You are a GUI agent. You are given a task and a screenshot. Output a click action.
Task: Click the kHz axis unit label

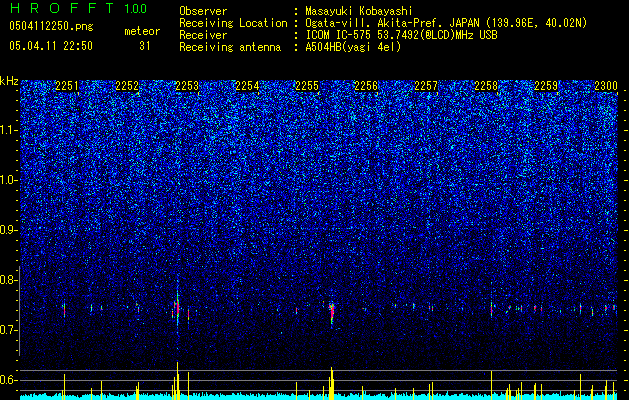coord(9,81)
